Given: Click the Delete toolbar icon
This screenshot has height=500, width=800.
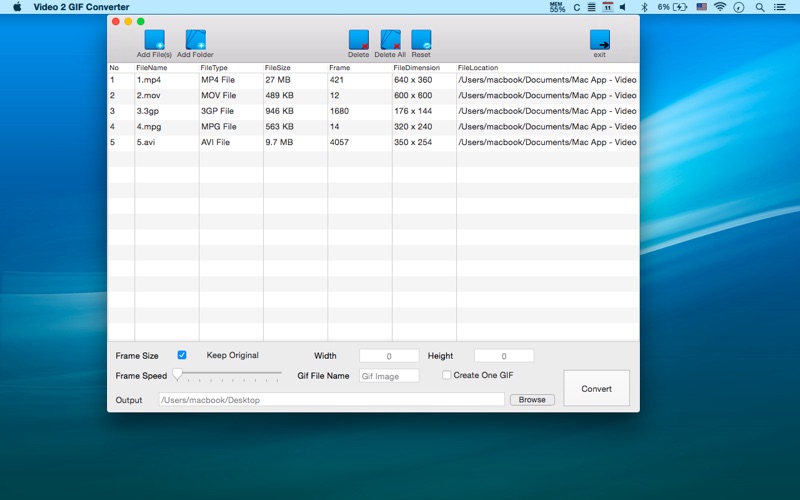Looking at the screenshot, I should pyautogui.click(x=359, y=40).
